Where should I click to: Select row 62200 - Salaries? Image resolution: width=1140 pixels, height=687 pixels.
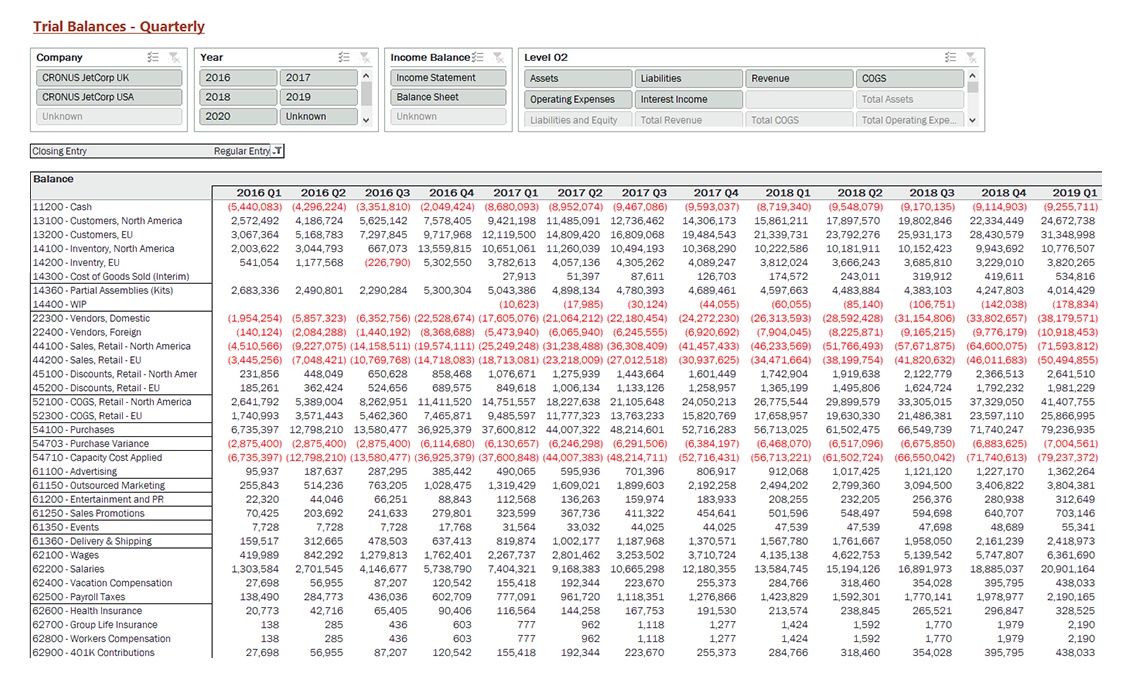[x=68, y=569]
